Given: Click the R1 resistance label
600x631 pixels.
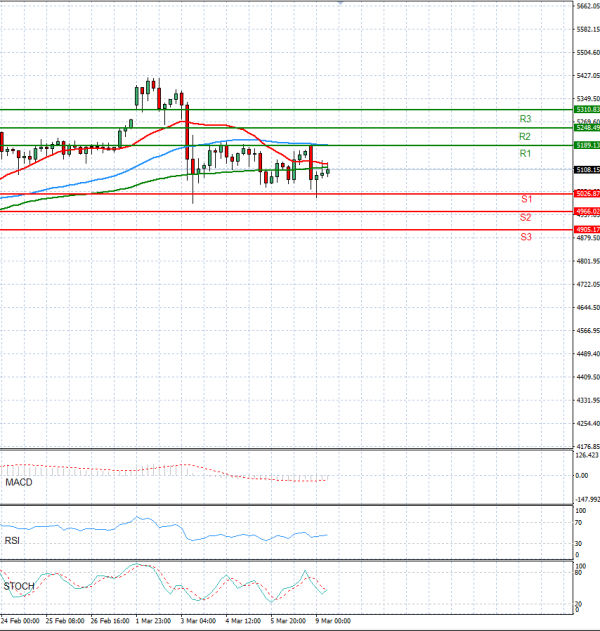Looking at the screenshot, I should [x=525, y=154].
